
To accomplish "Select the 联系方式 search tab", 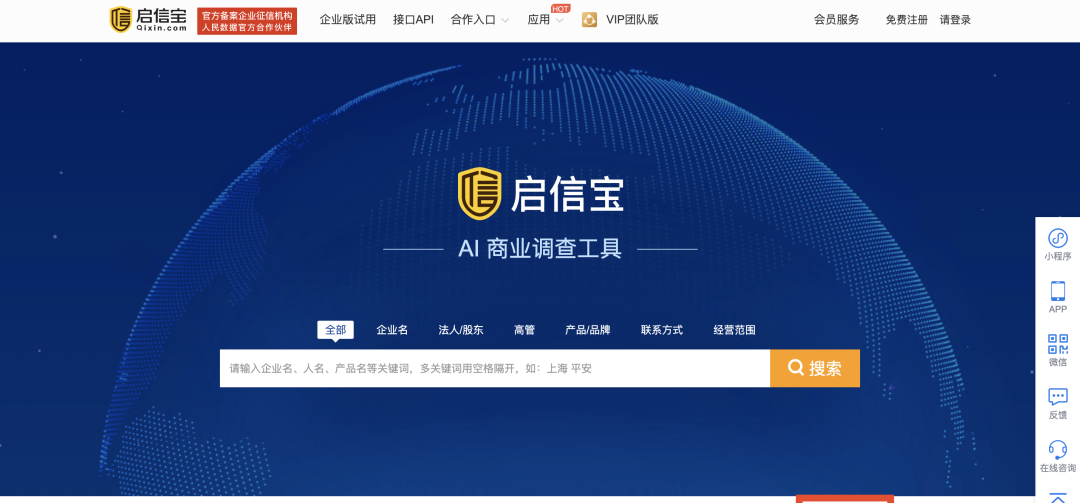I will pyautogui.click(x=661, y=330).
